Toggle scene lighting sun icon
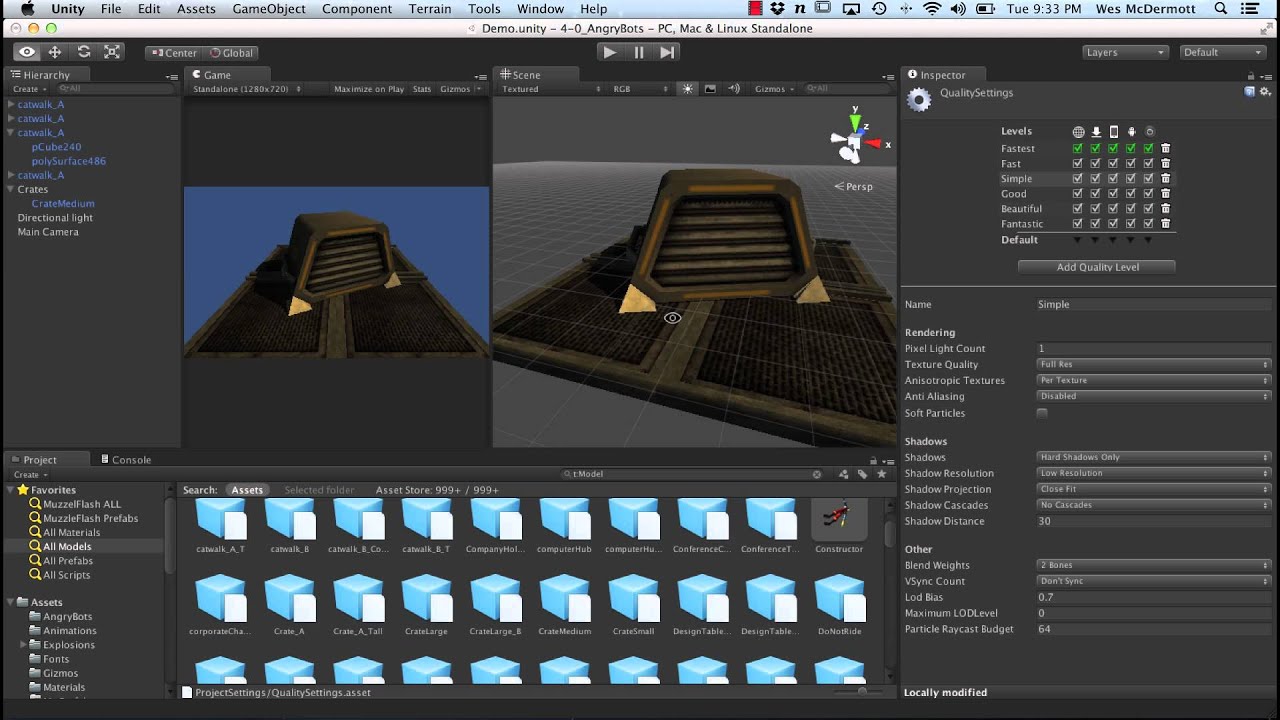 688,89
